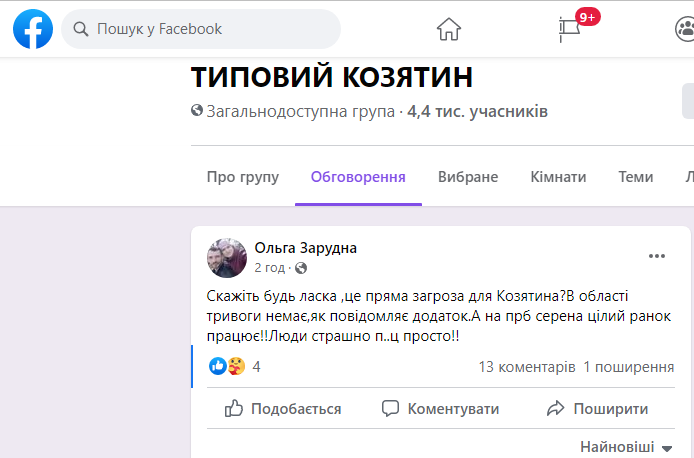Open Ольга Зарудна profile name link

click(306, 248)
